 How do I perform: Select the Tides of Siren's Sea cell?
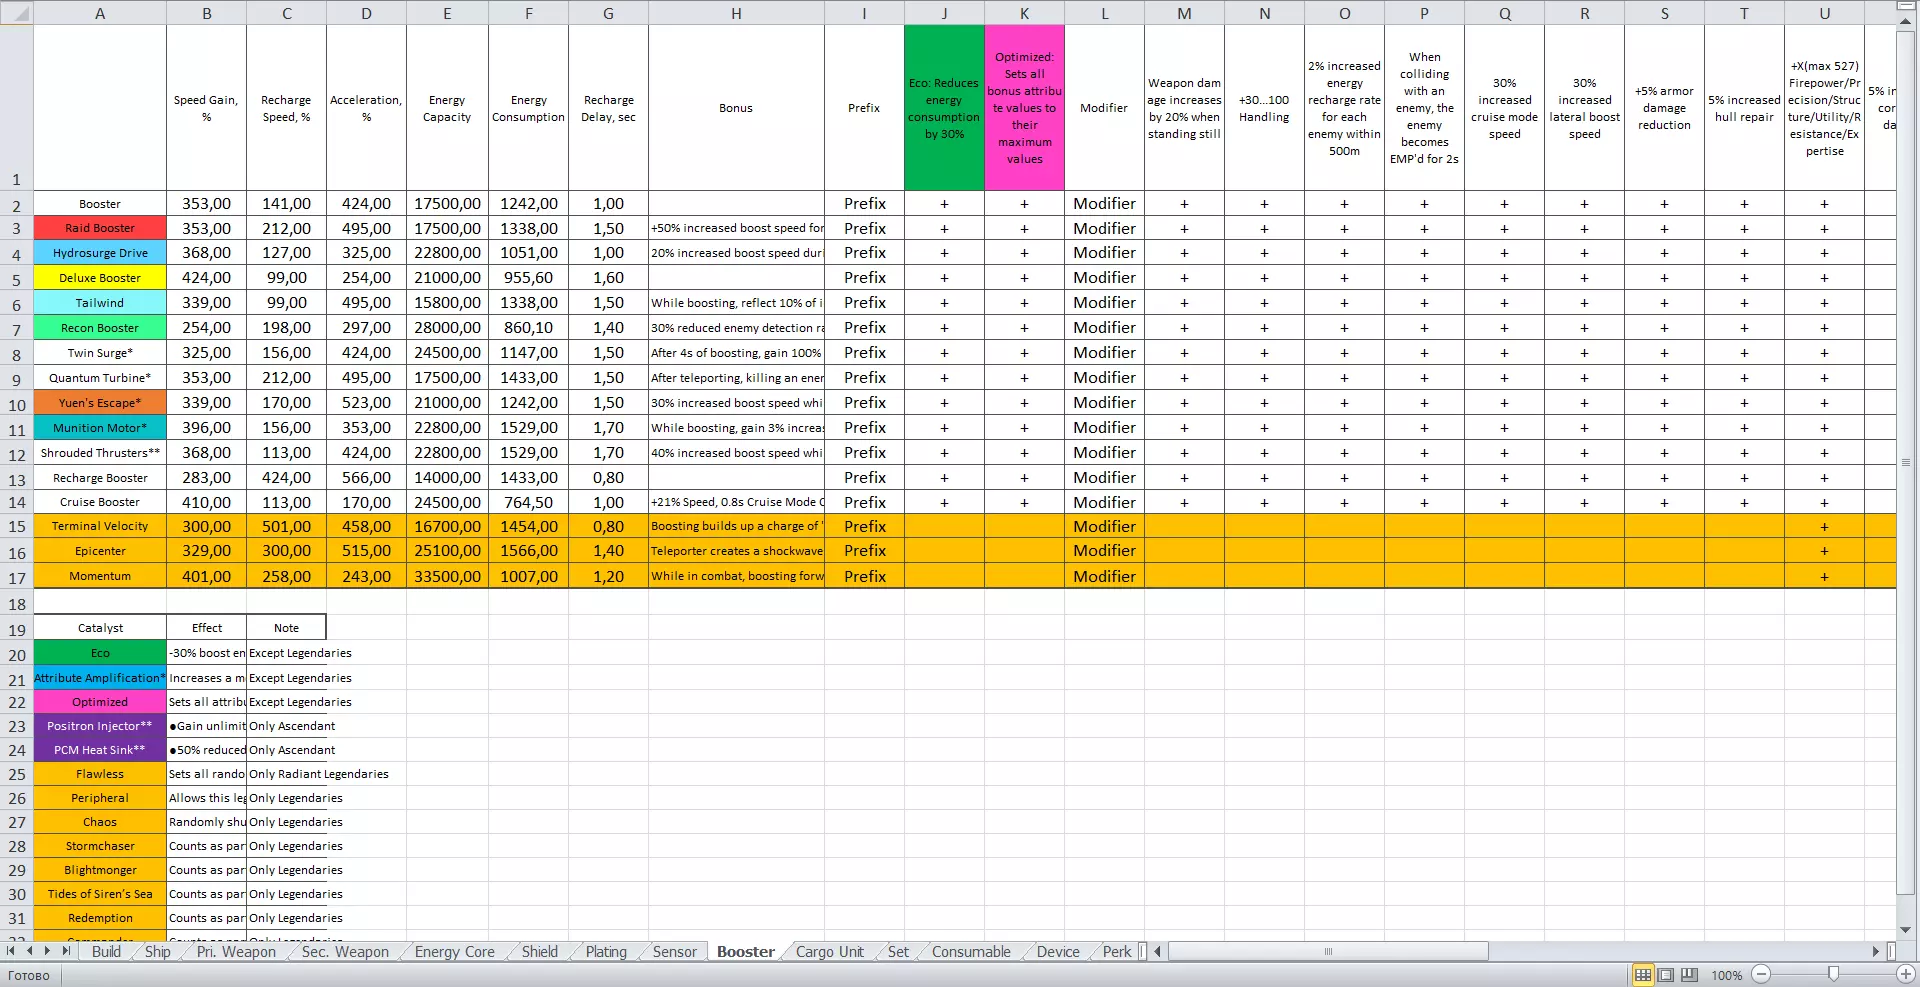pos(100,894)
